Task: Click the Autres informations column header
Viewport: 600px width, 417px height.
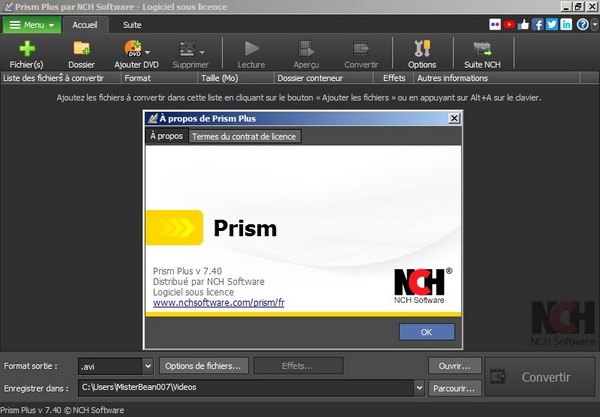Action: [x=497, y=78]
